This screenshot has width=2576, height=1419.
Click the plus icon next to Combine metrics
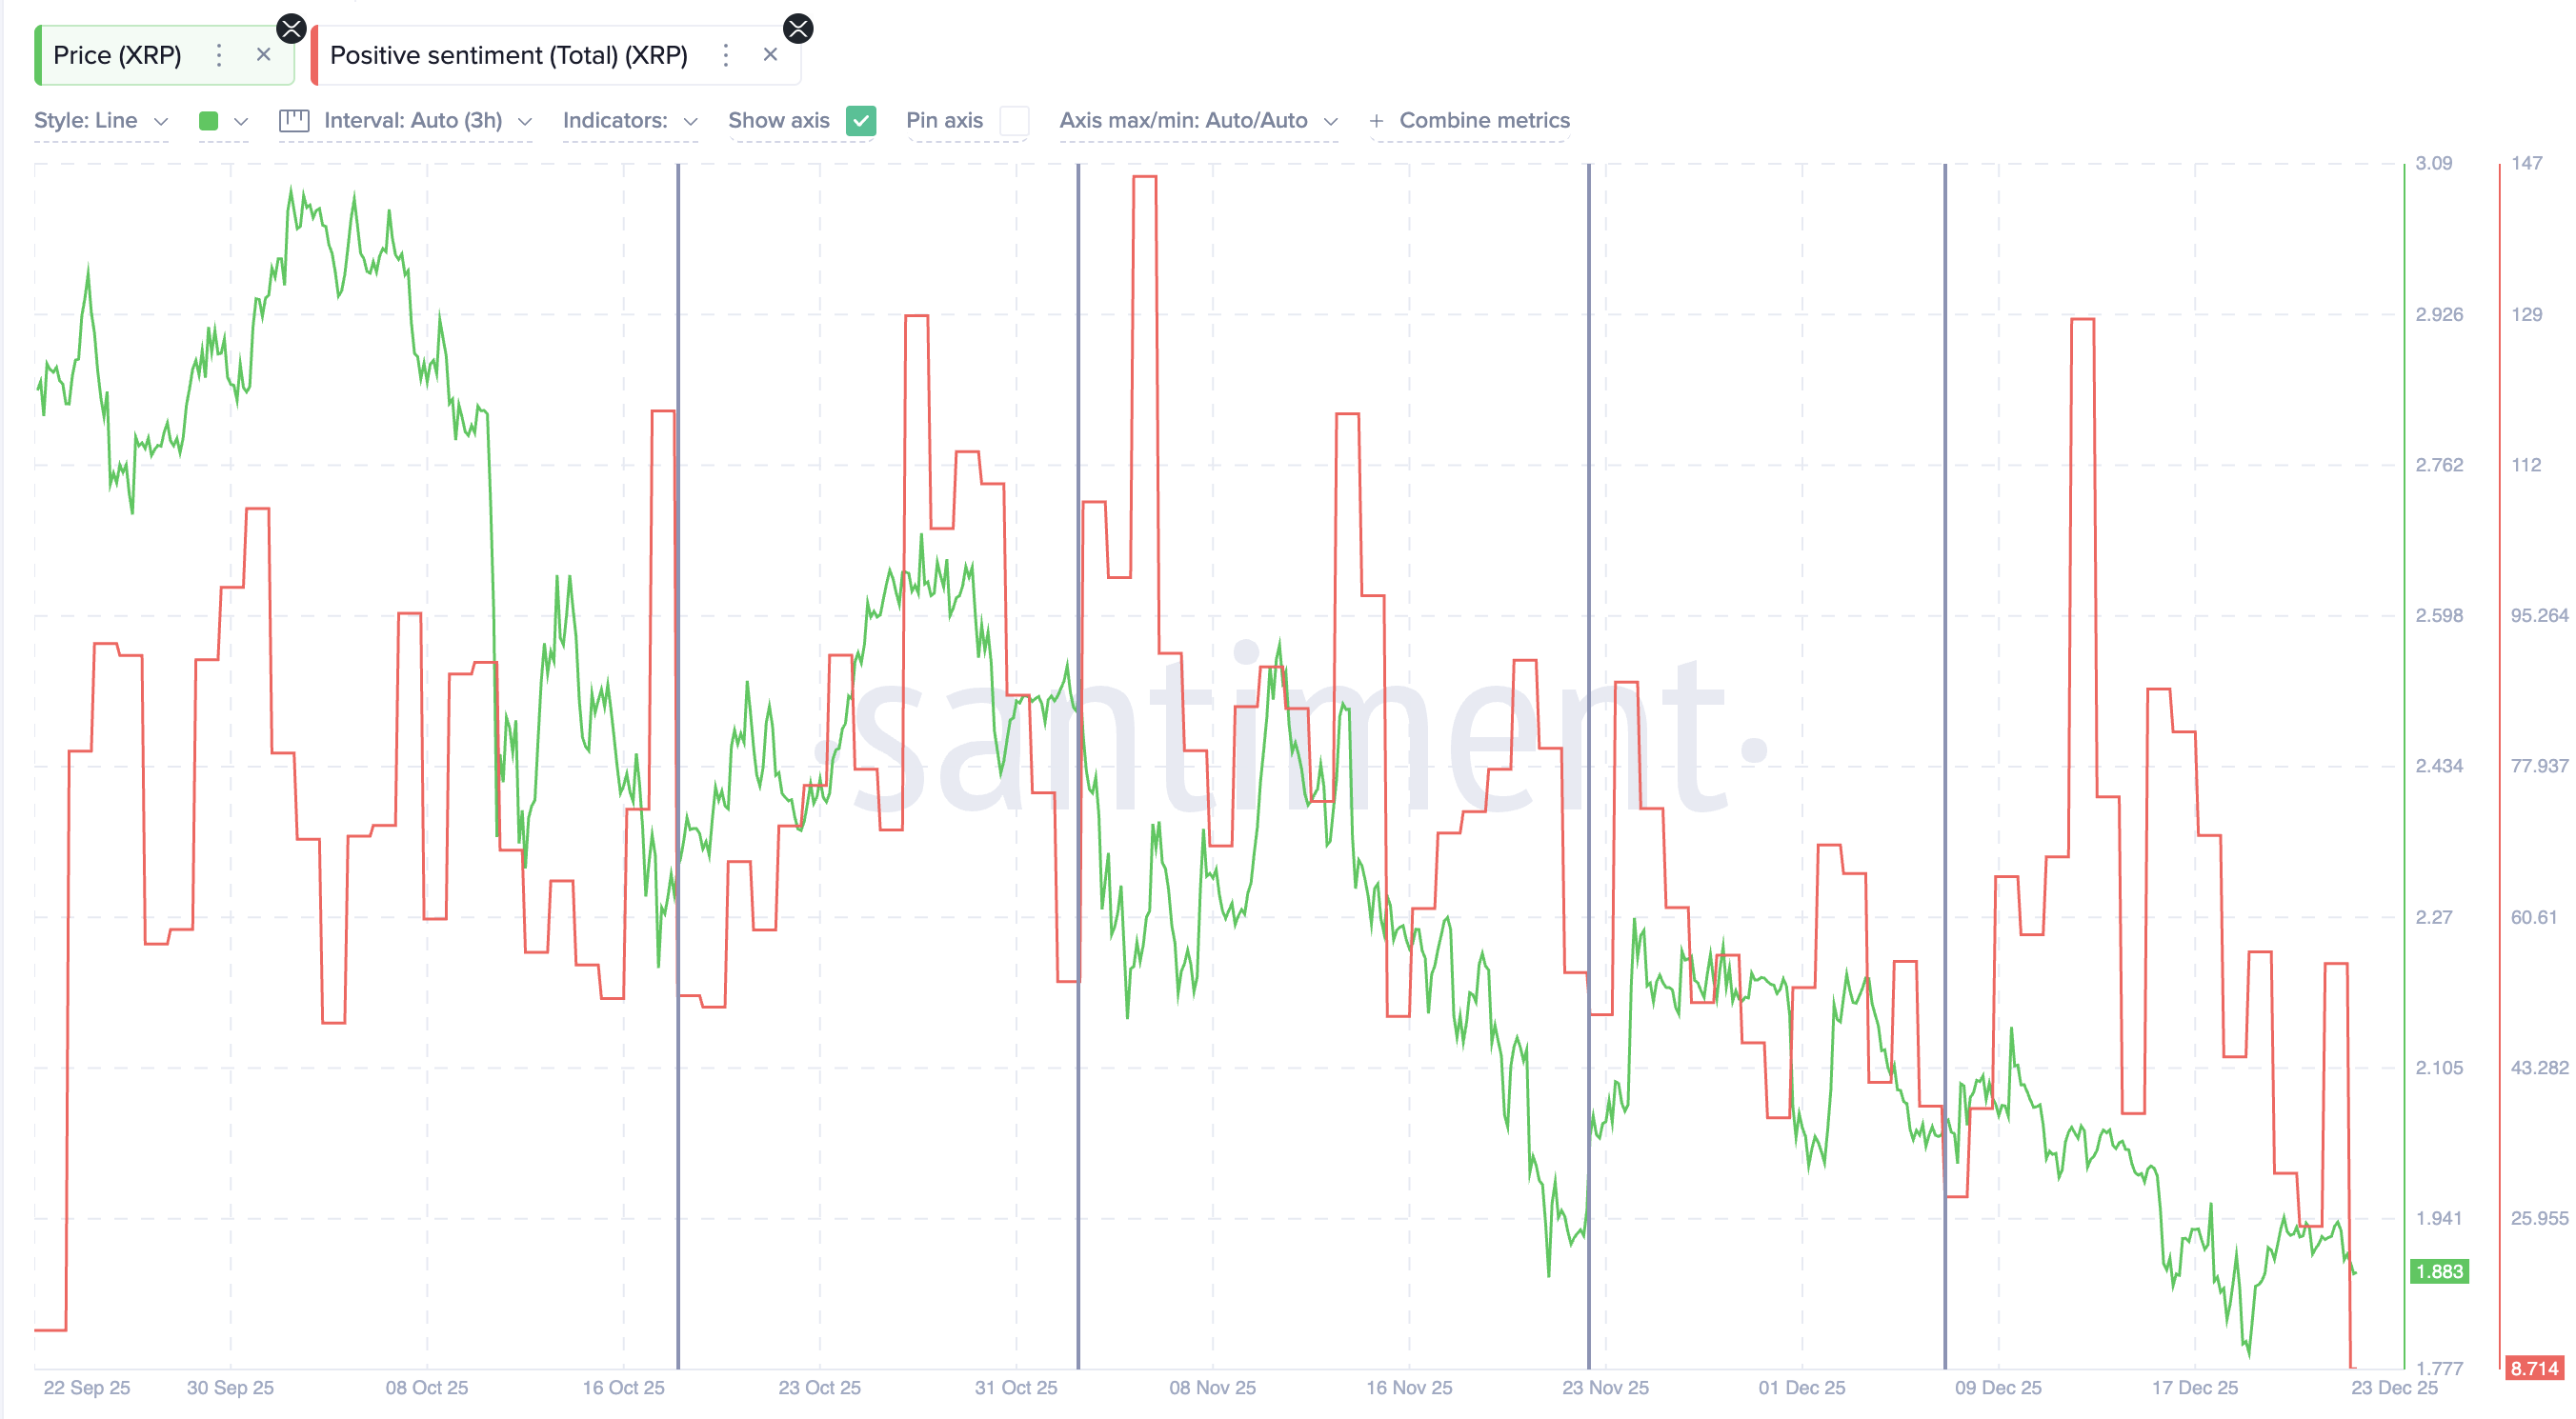tap(1377, 120)
